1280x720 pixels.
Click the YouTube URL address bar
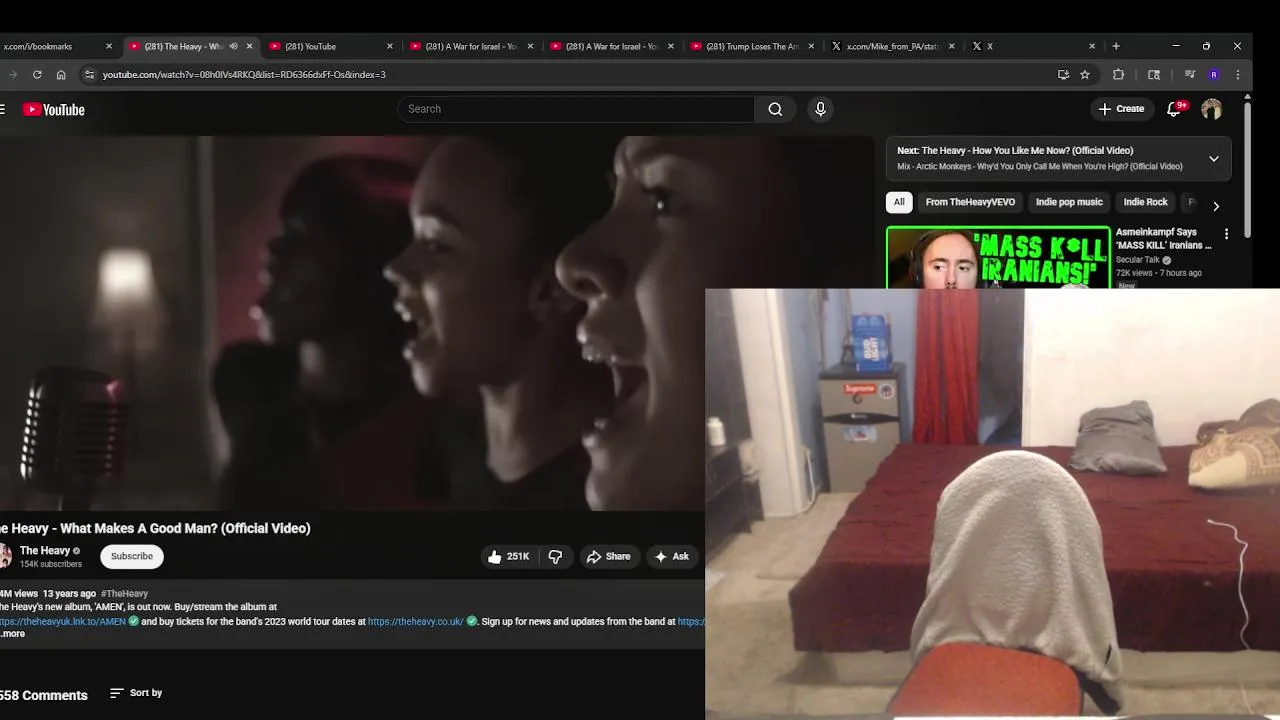tap(560, 74)
